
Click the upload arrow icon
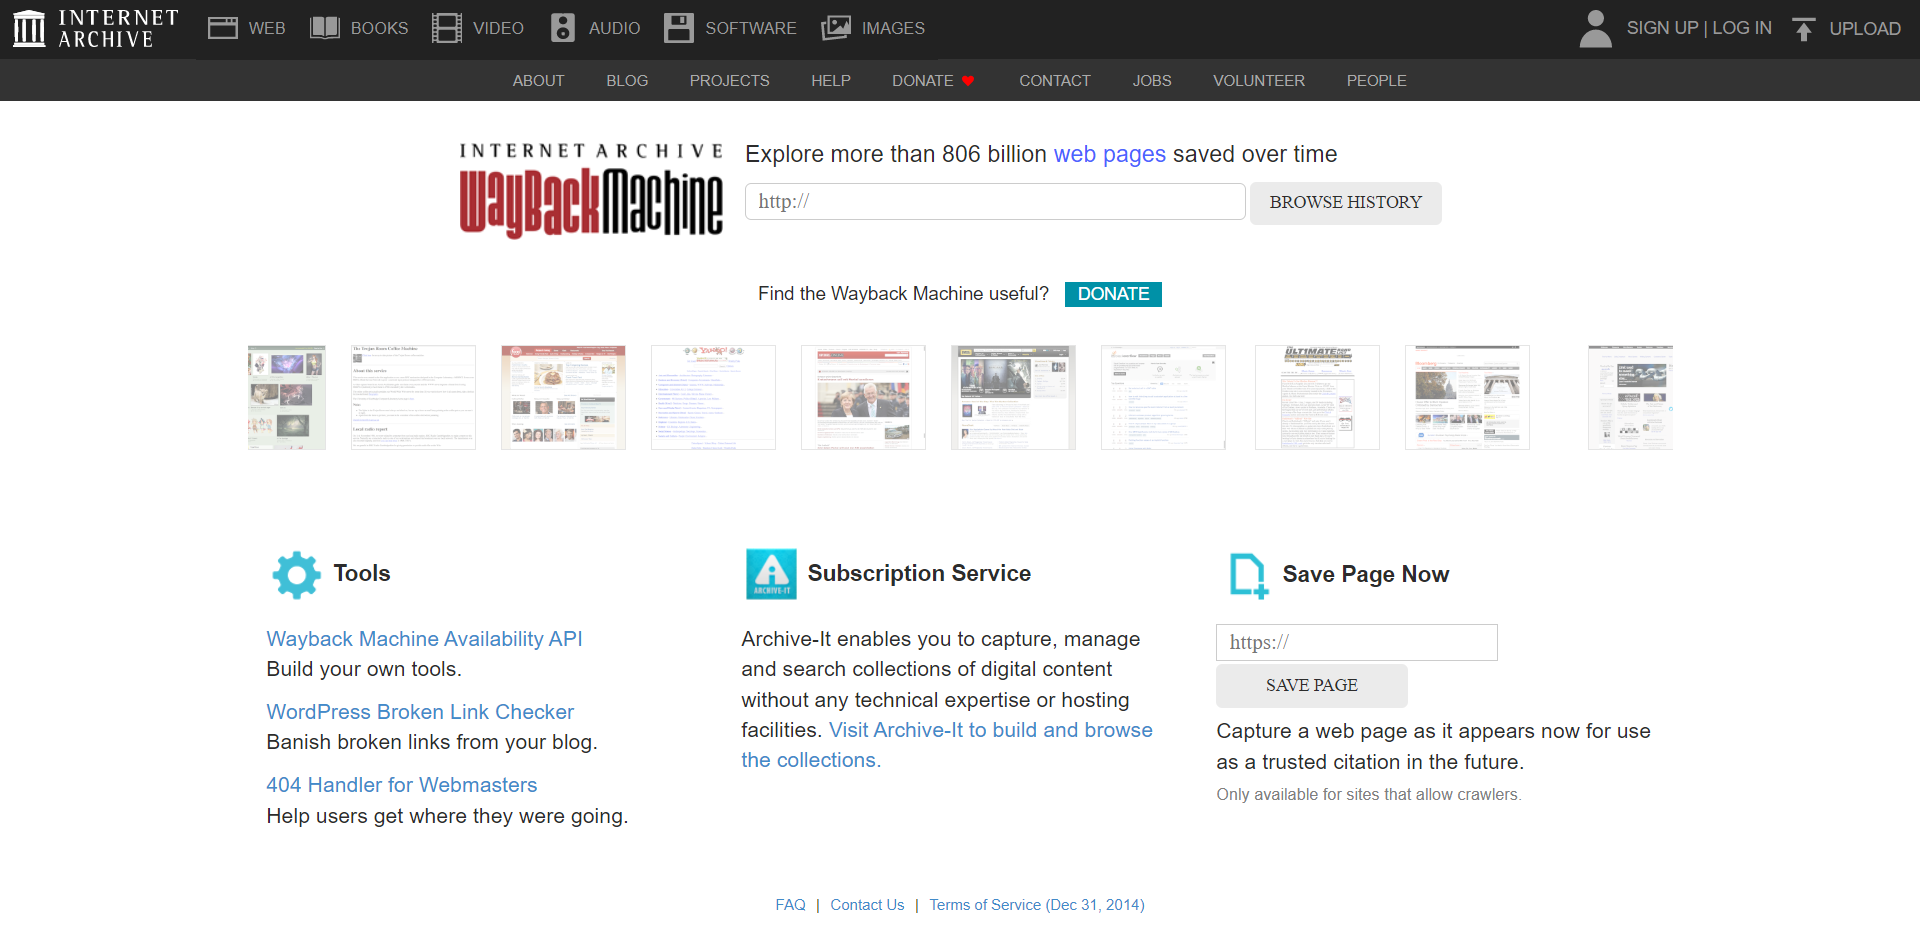coord(1804,29)
